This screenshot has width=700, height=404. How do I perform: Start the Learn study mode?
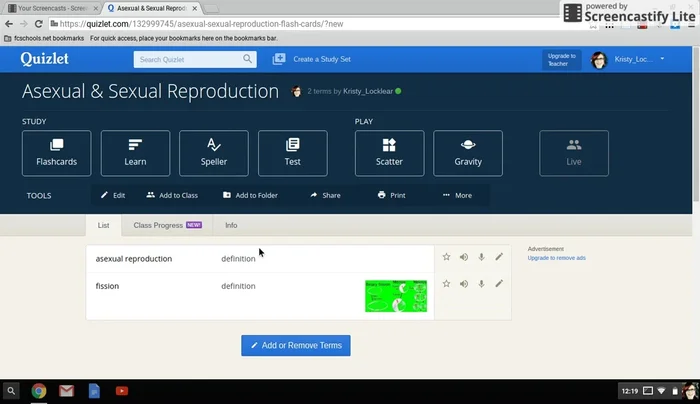click(x=135, y=153)
